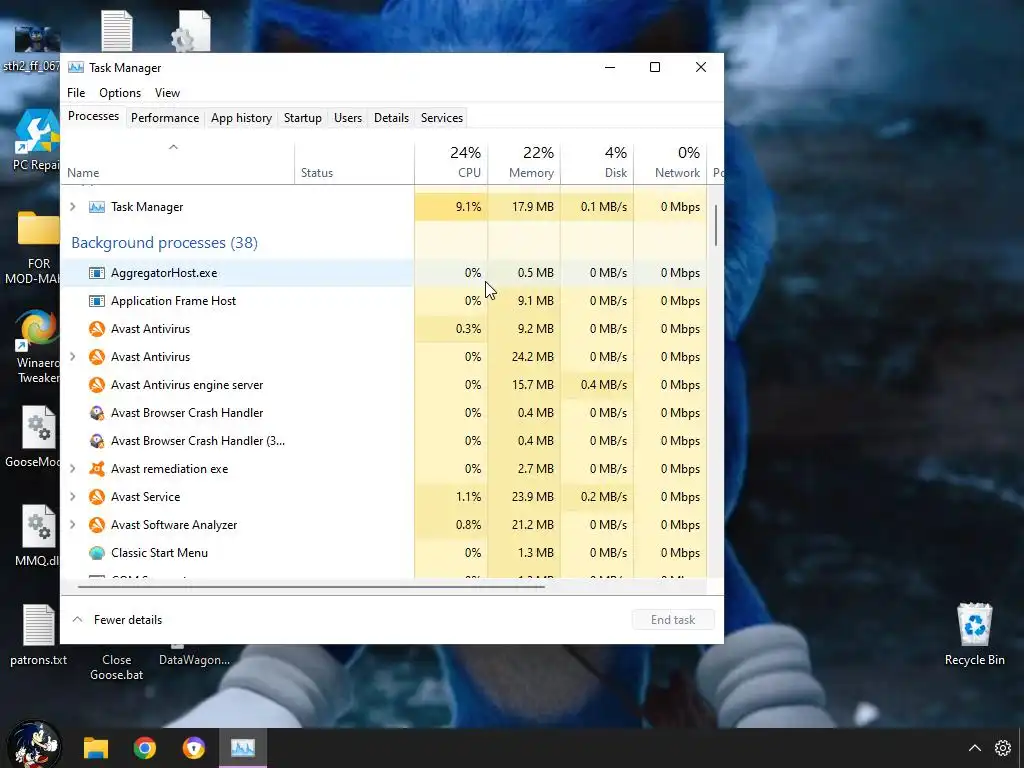Screen dimensions: 1024x768
Task: Open File Explorer from the taskbar
Action: pos(95,748)
